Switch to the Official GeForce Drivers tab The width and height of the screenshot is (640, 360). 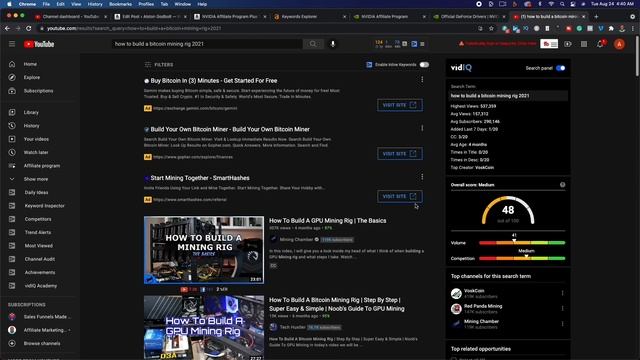469,17
